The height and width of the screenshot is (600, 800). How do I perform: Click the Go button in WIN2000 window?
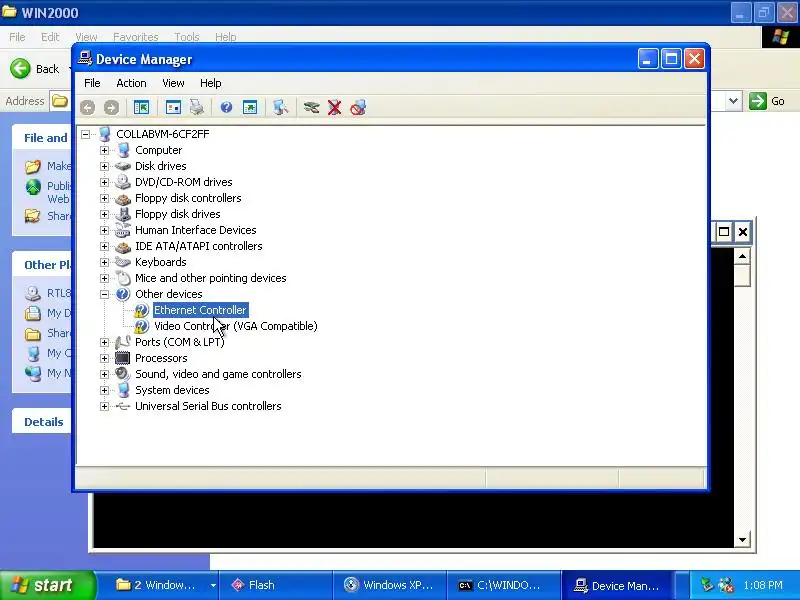767,101
